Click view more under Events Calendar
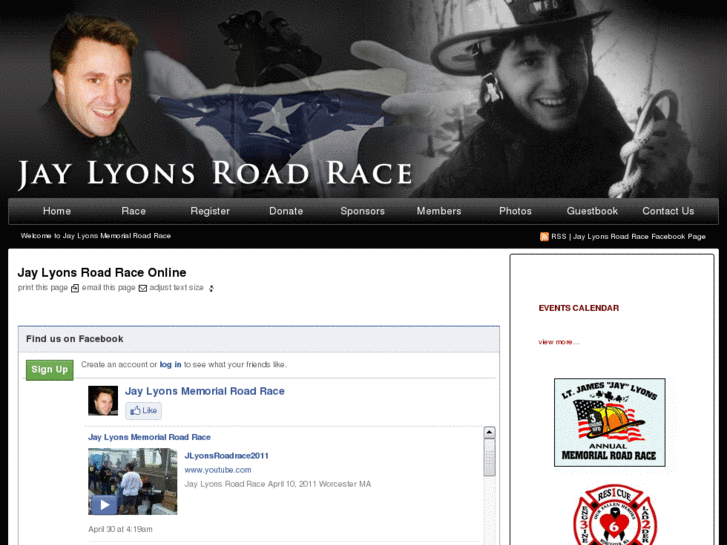The height and width of the screenshot is (545, 727). [559, 342]
